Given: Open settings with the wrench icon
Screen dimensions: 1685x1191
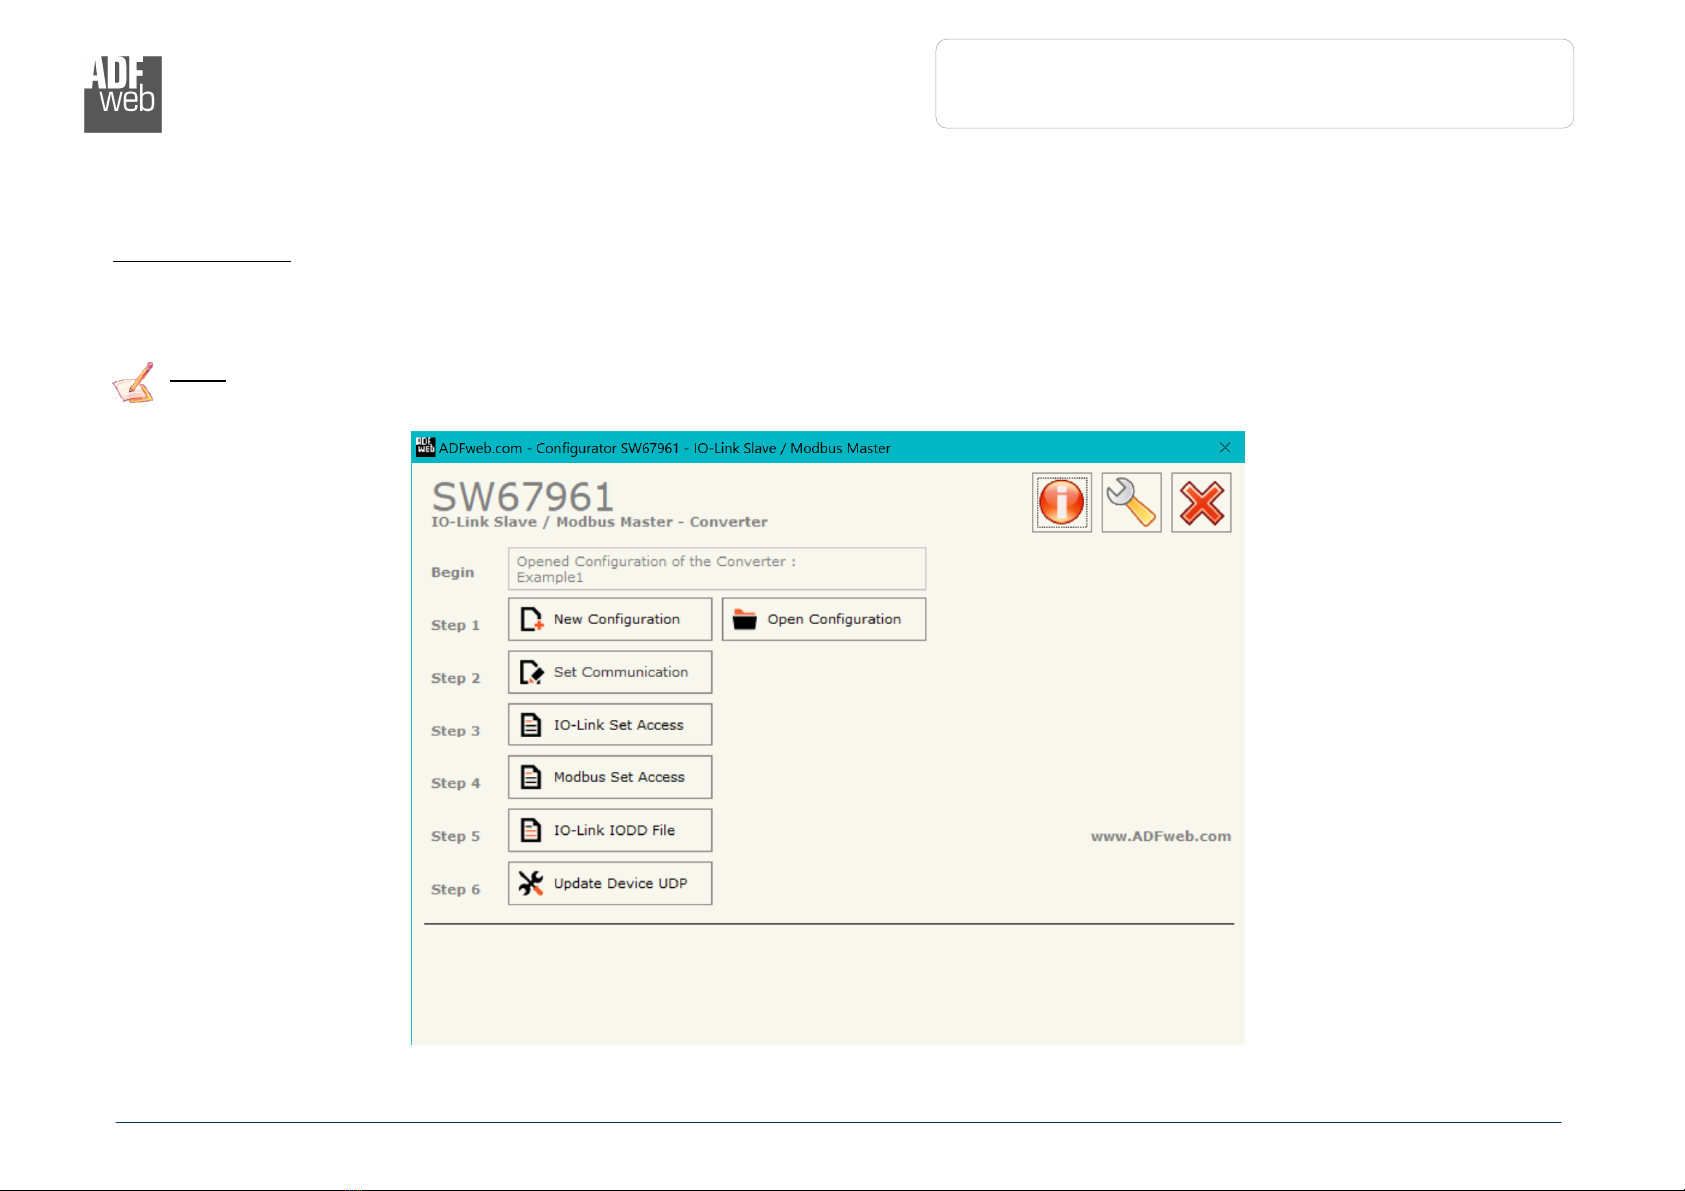Looking at the screenshot, I should (1131, 502).
